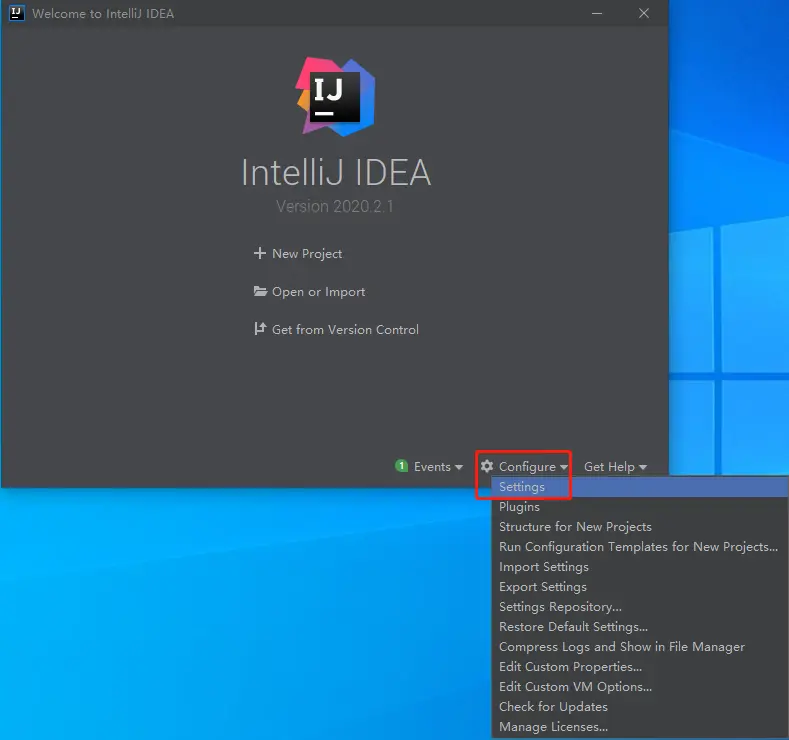The height and width of the screenshot is (740, 789).
Task: Click the Version 2020.2.1 text
Action: (x=335, y=206)
